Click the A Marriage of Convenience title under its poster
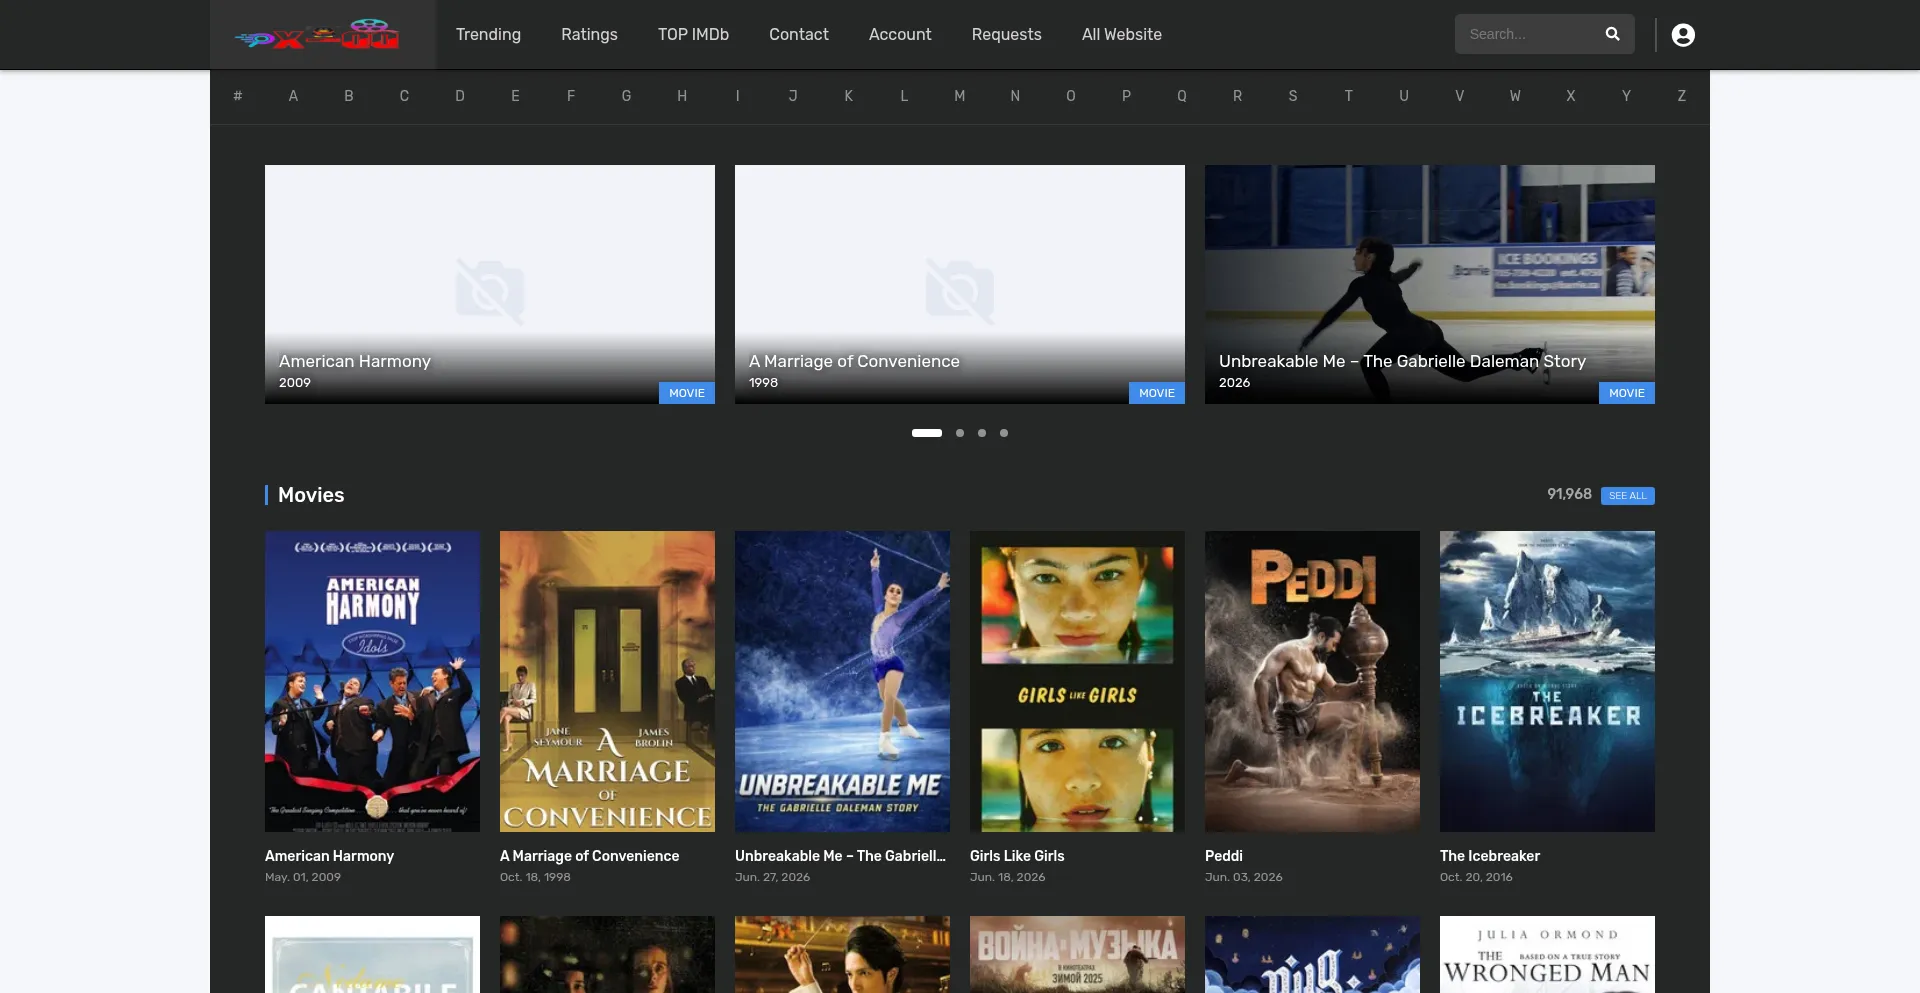The image size is (1920, 993). click(x=589, y=856)
